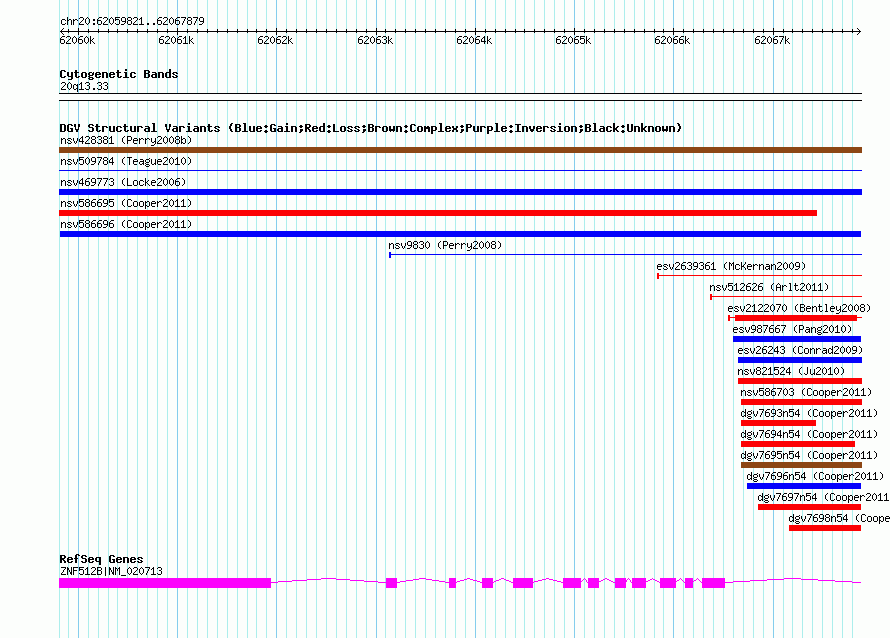890x638 pixels.
Task: Open the ZNF512B|NM_020713 gene label
Action: point(111,571)
